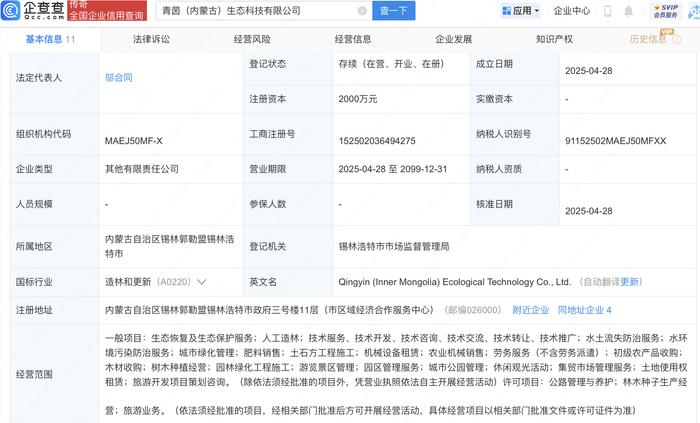Switch to 法律诉讼 tab

151,39
